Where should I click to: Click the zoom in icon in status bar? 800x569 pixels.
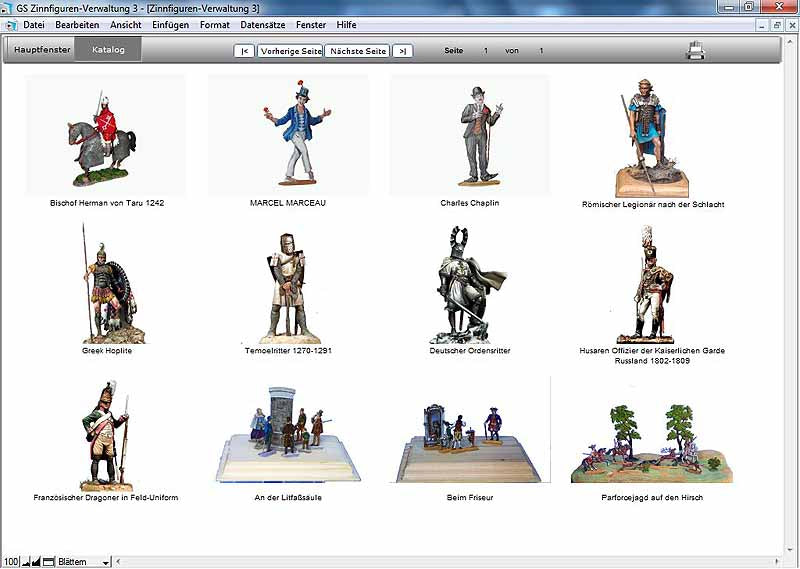tap(37, 562)
